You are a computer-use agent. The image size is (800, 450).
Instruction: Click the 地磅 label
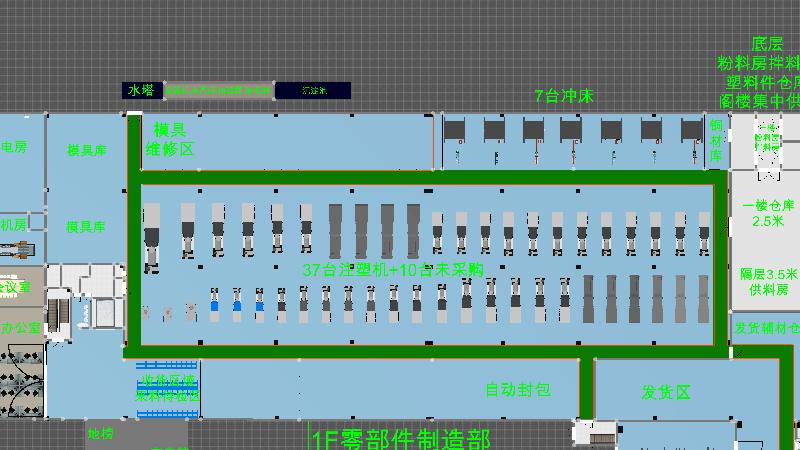(x=101, y=434)
